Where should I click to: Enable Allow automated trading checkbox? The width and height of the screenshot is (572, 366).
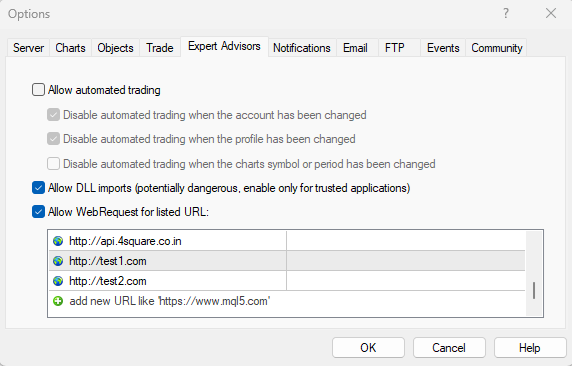tap(38, 90)
